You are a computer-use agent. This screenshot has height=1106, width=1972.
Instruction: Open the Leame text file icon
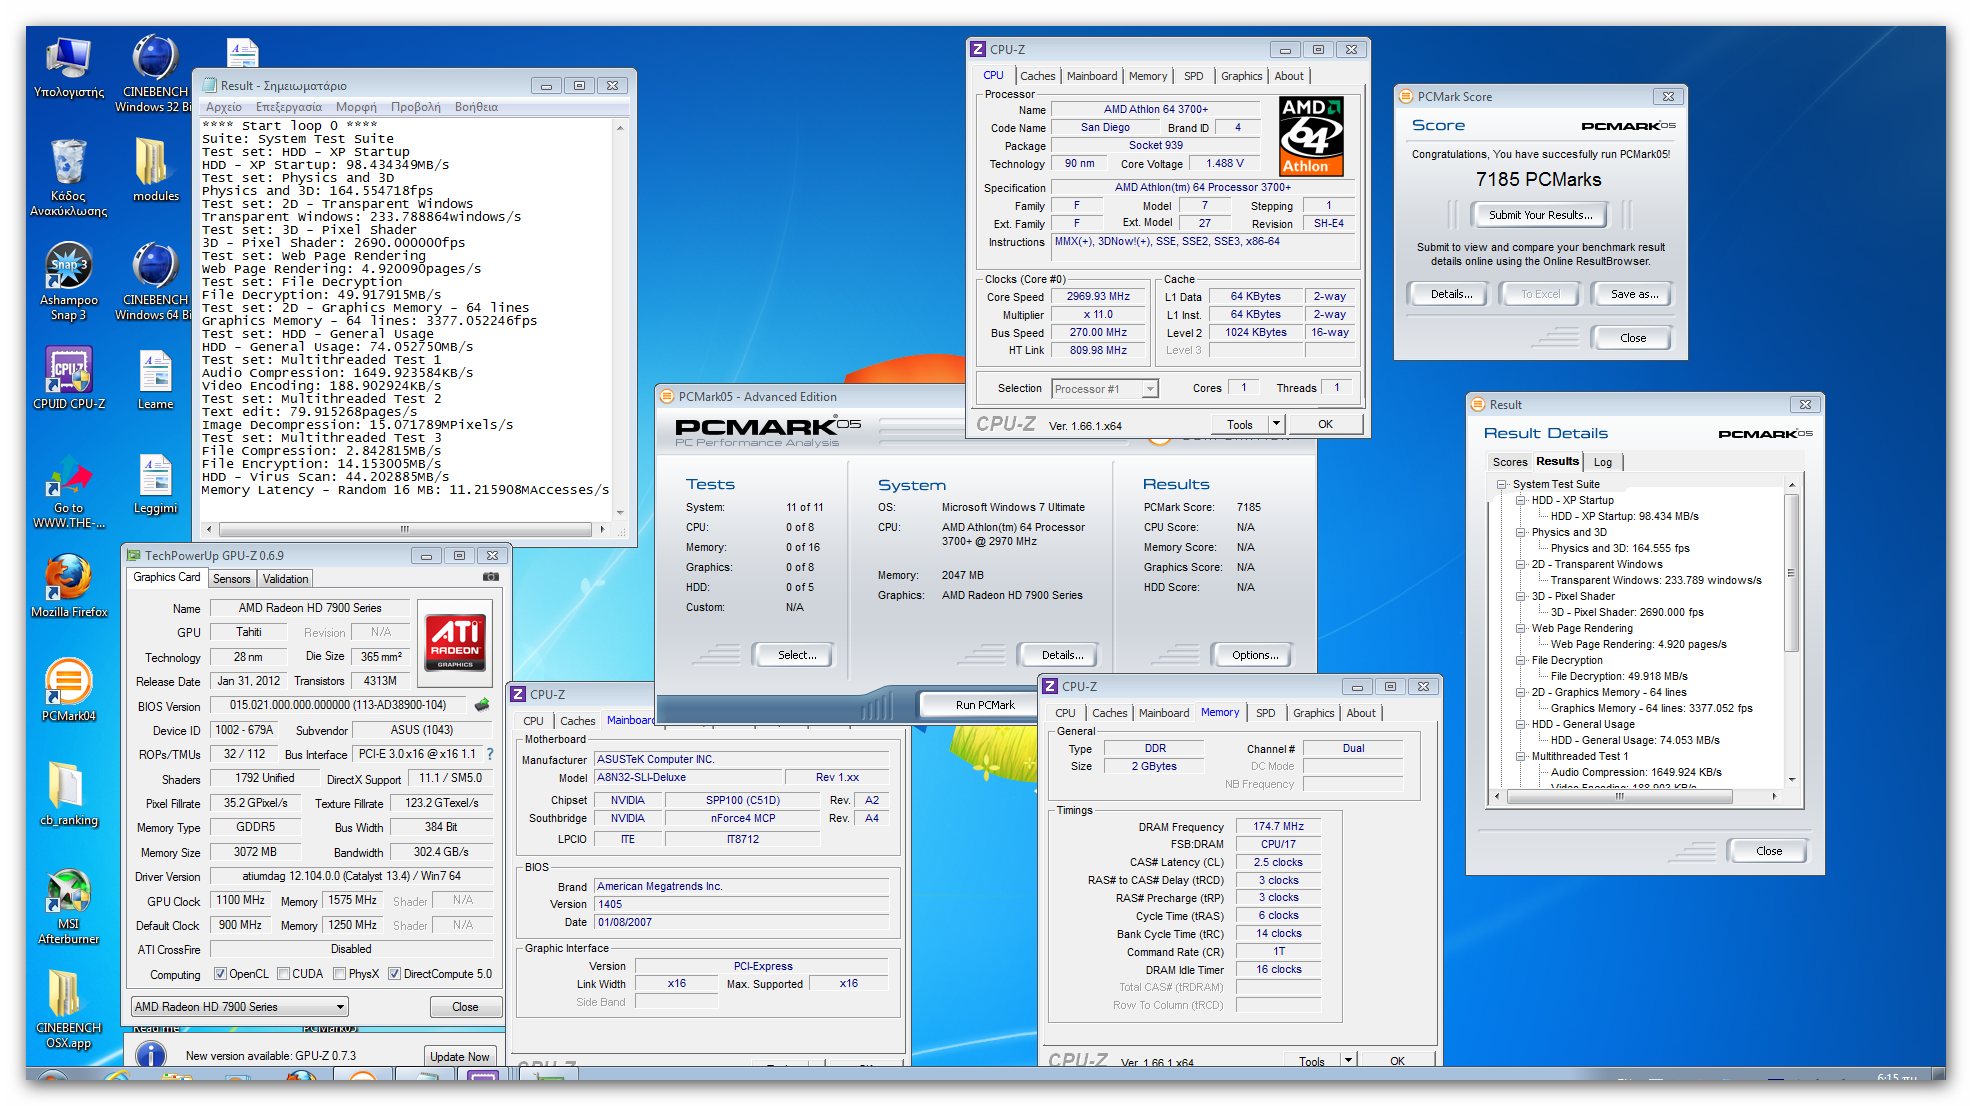coord(155,378)
